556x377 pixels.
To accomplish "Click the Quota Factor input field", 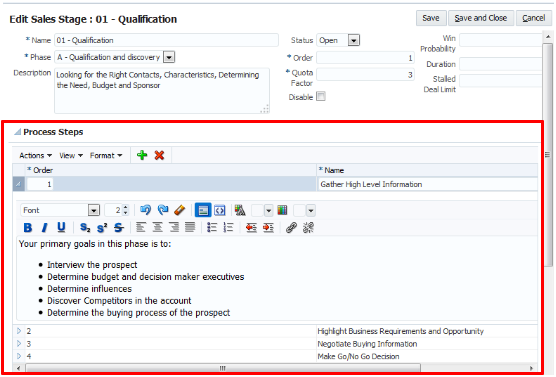I will [x=365, y=74].
